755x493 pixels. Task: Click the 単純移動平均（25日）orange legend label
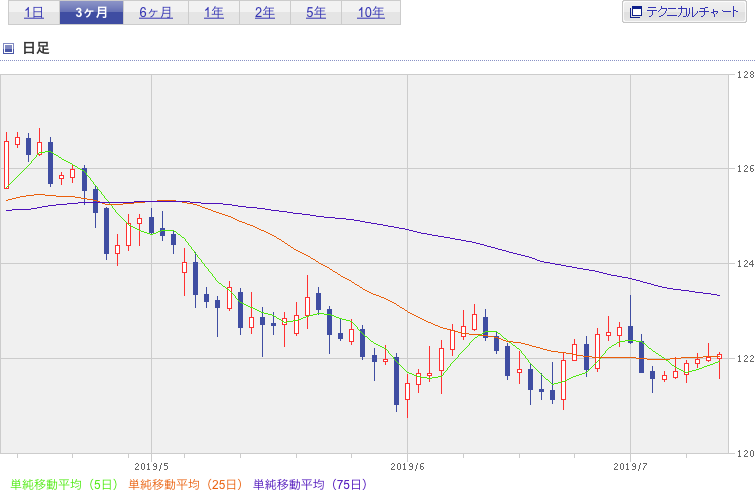(185, 484)
